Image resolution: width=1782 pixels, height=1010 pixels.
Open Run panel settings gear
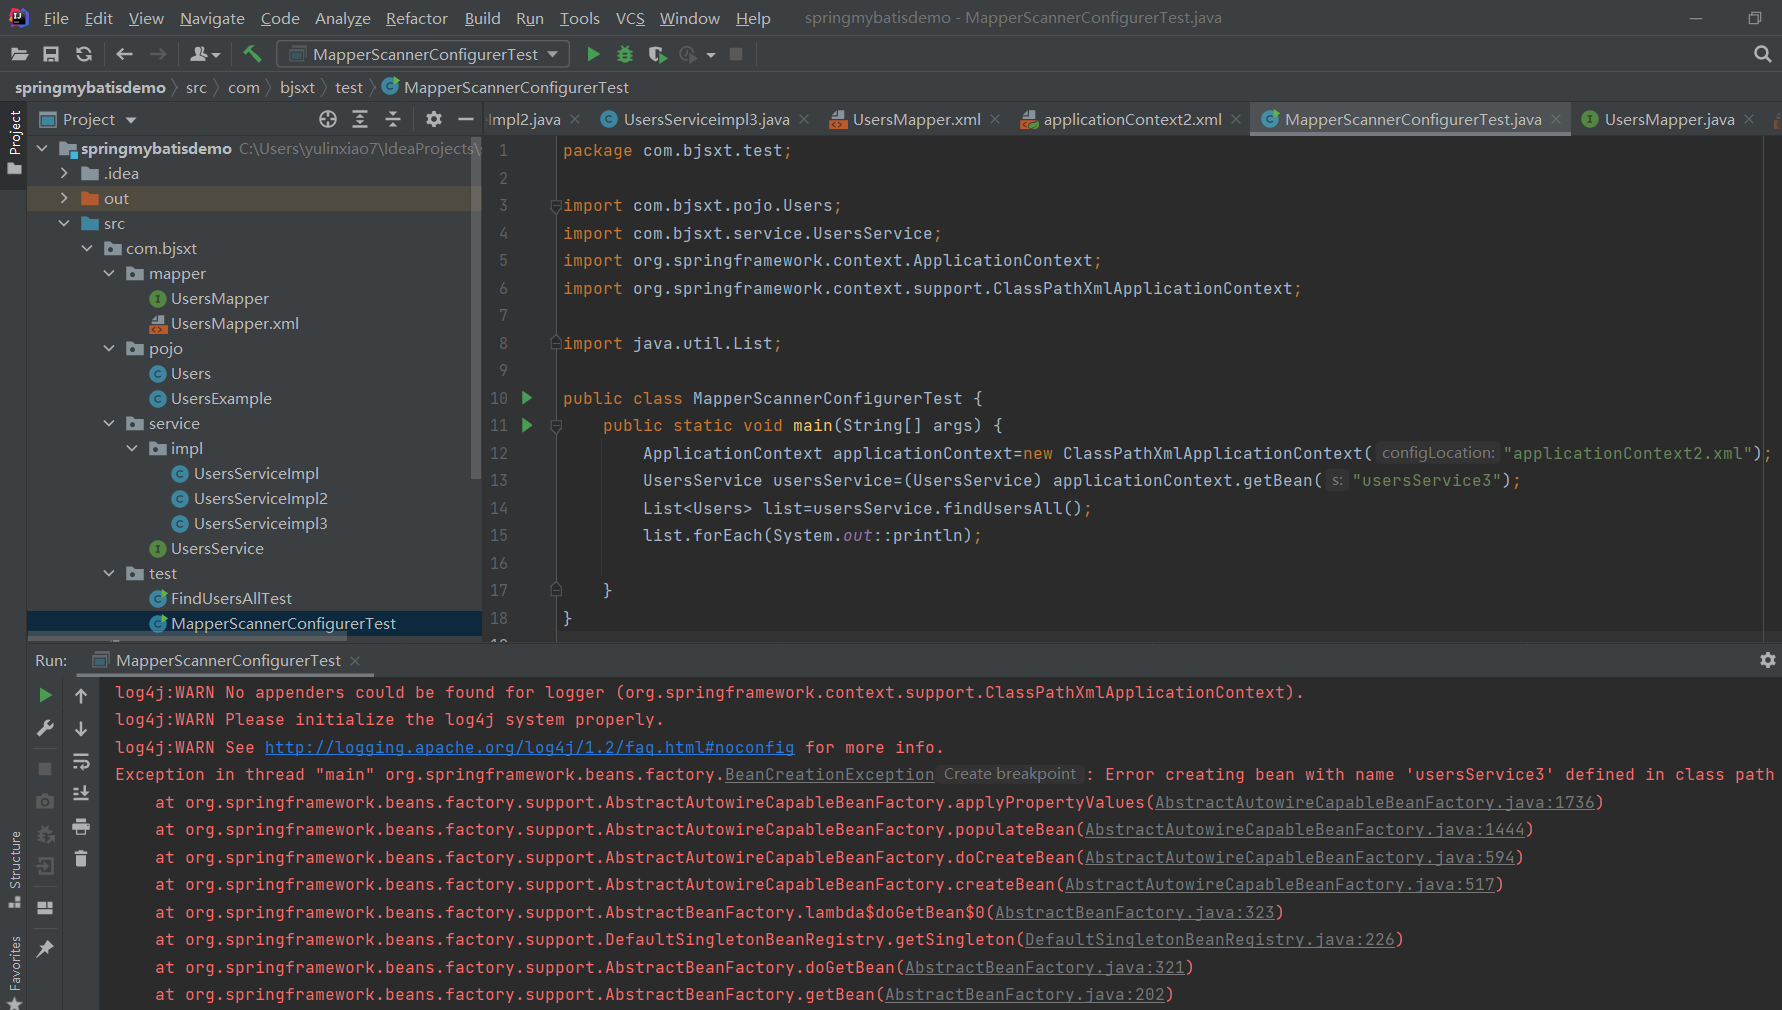[1768, 660]
